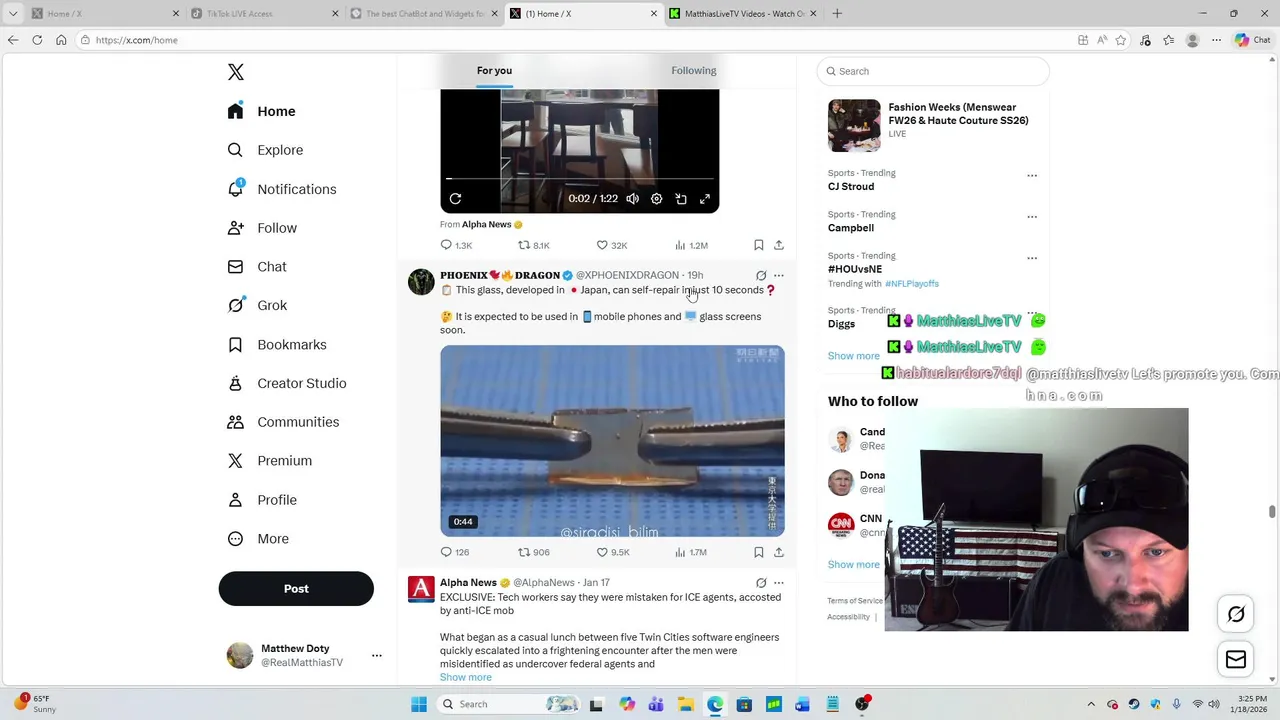Viewport: 1280px width, 720px height.
Task: Replay the Alpha News video
Action: pos(455,199)
